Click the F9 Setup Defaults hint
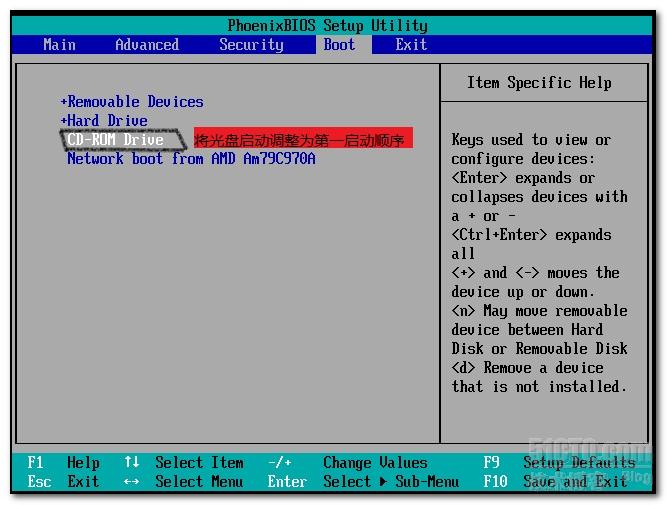 click(559, 462)
